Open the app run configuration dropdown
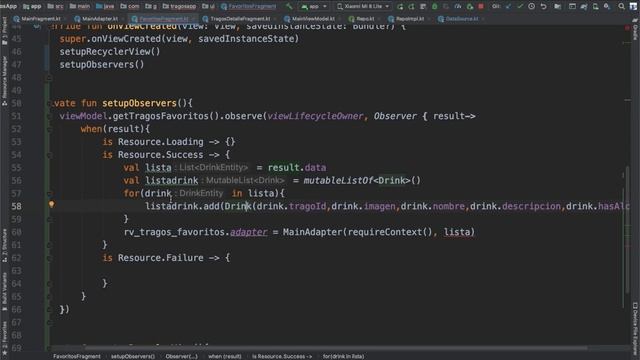Screen dimensions: 640x360 313,7
